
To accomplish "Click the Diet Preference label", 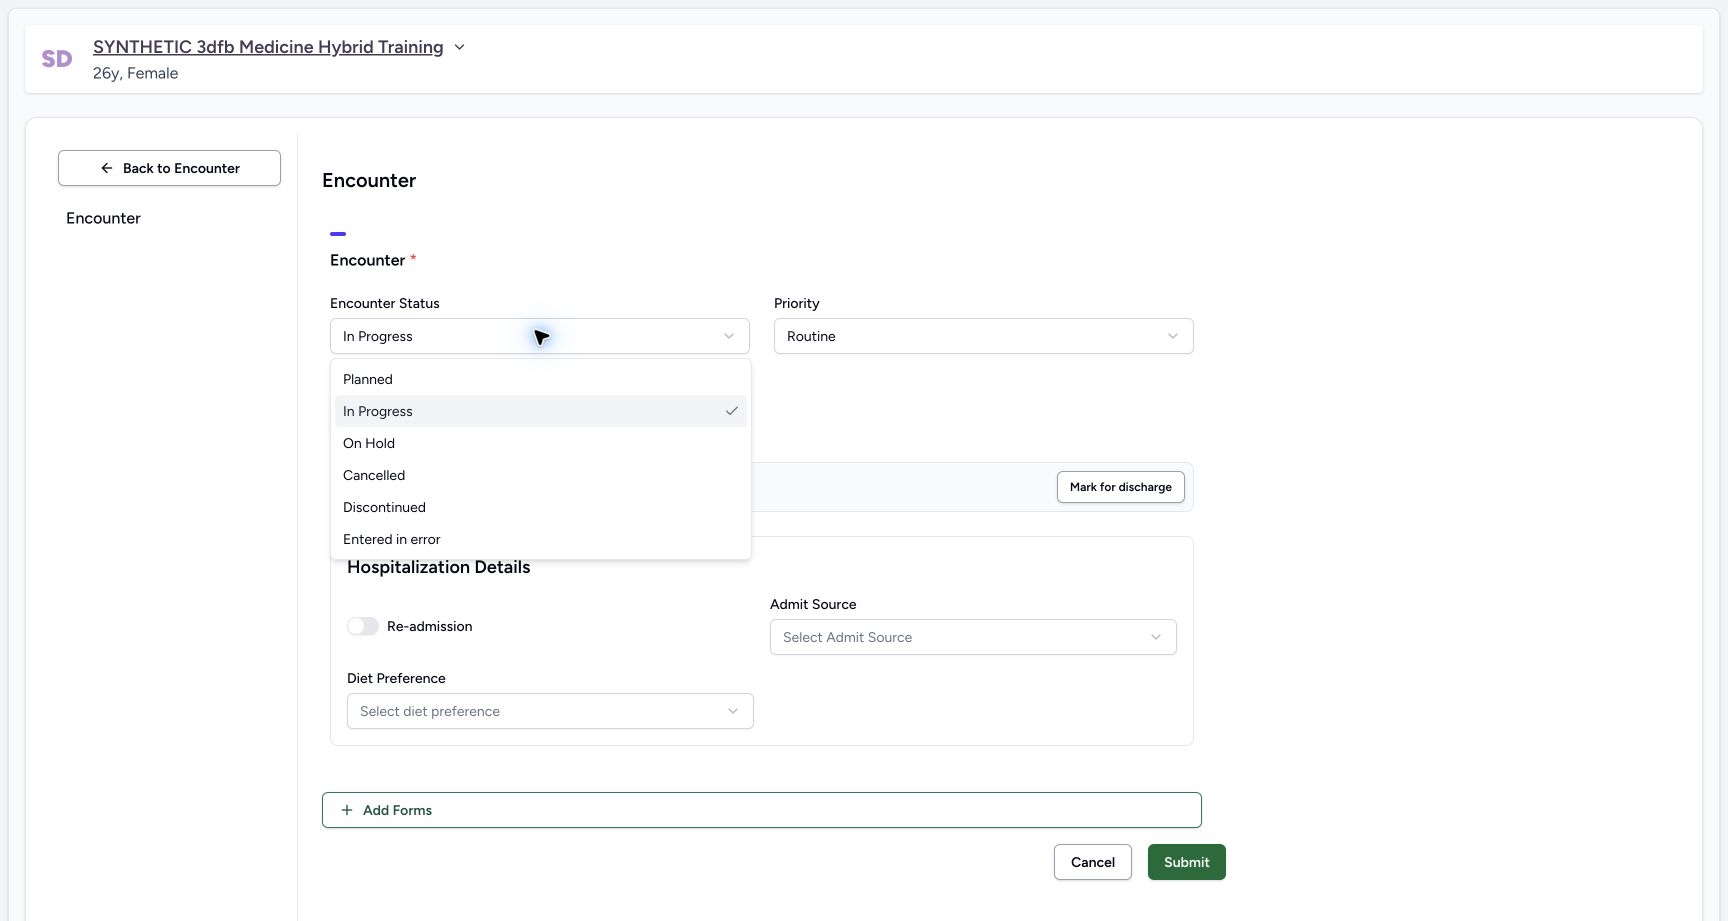I will click(396, 678).
